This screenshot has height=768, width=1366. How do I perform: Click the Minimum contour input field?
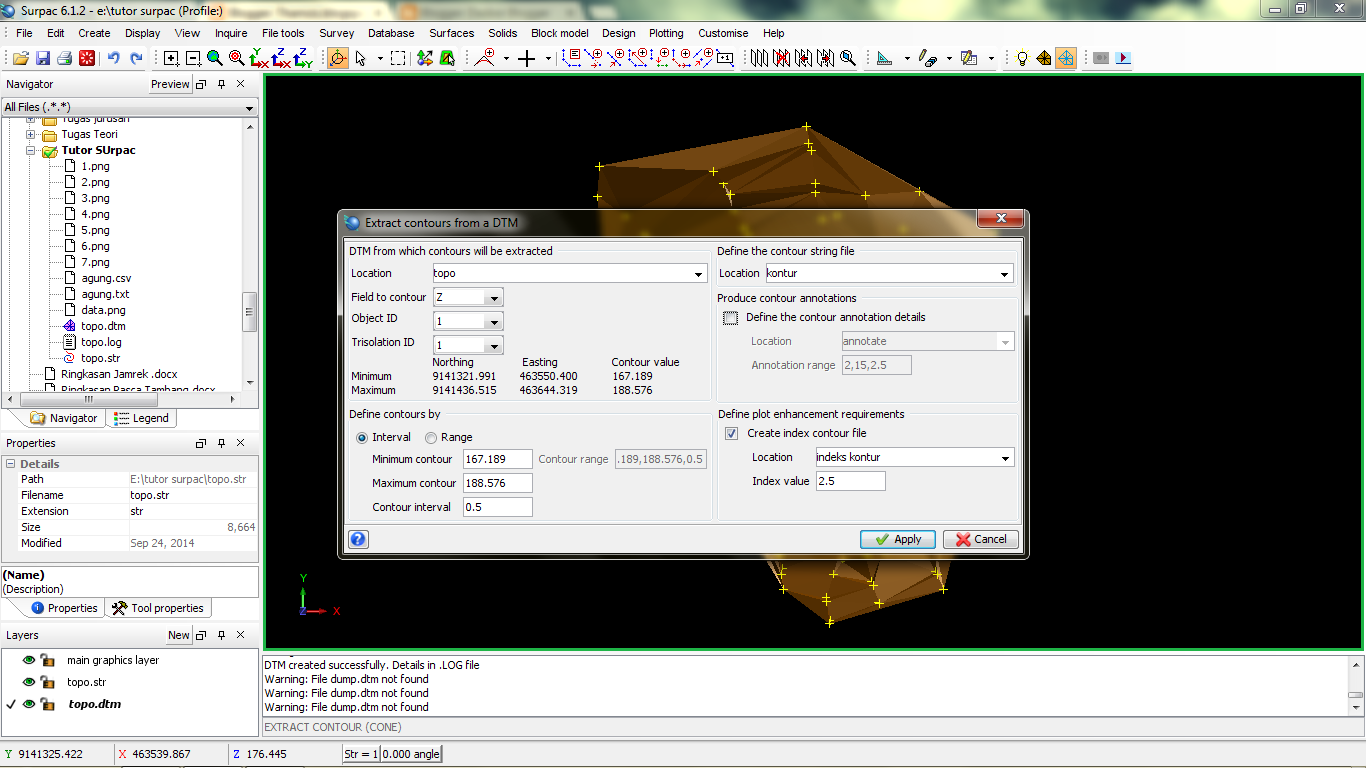[x=498, y=460]
